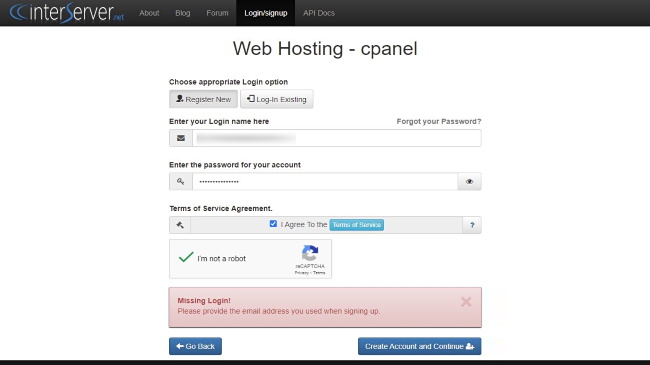Focus the Login name input field

tap(337, 138)
